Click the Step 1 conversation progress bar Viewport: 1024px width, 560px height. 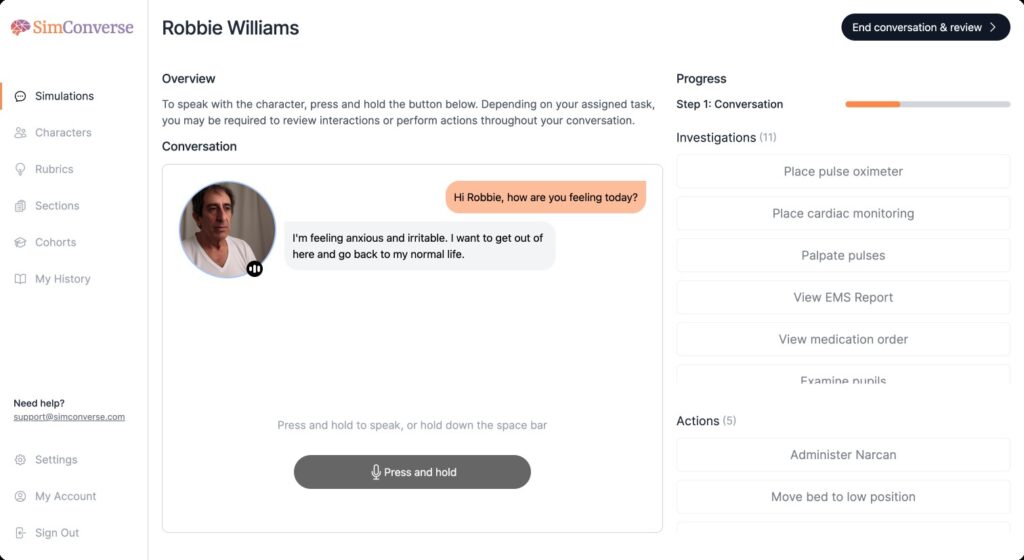click(927, 104)
